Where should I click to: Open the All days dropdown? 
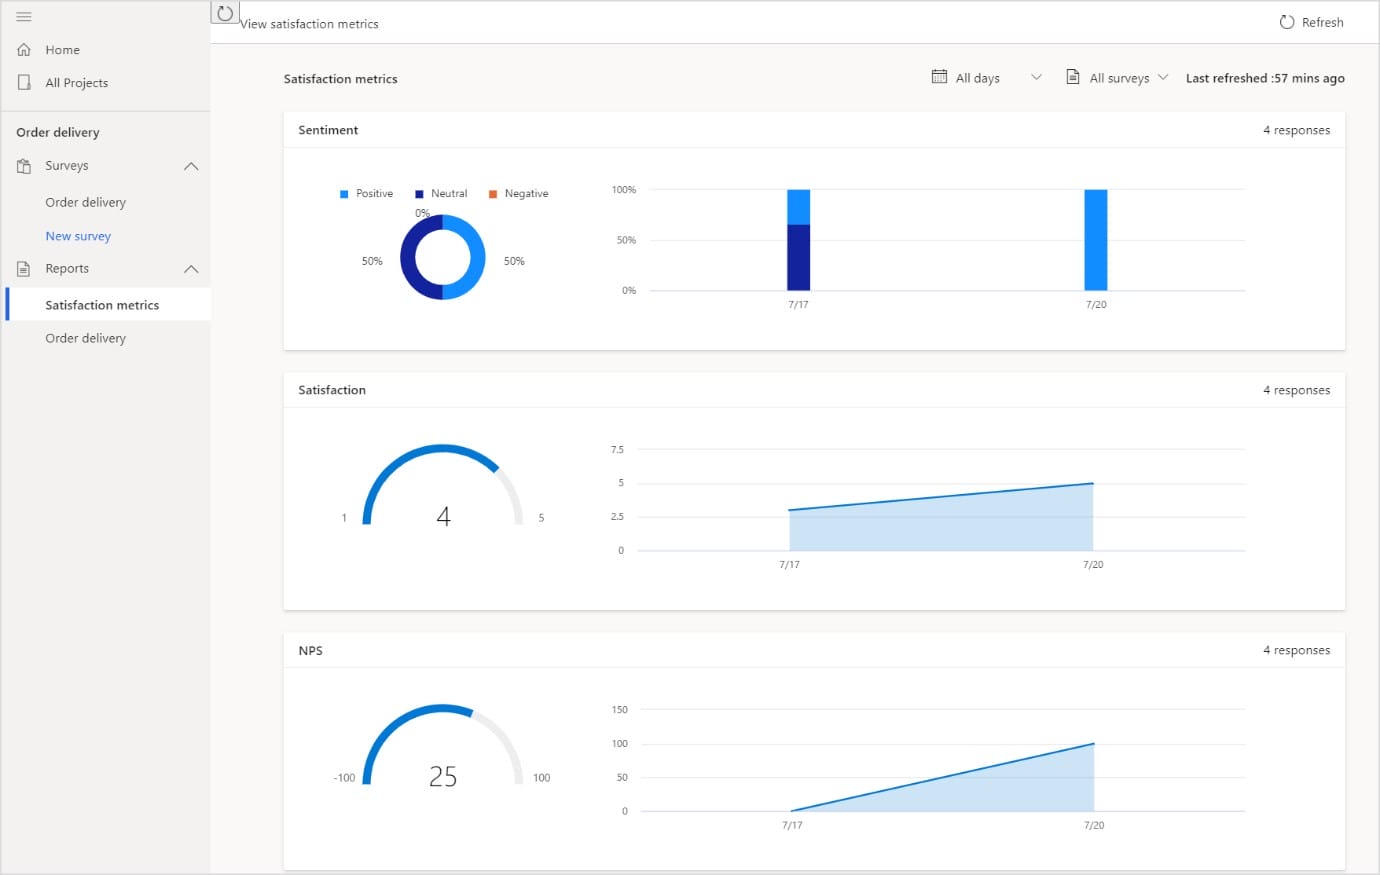[x=1037, y=76]
